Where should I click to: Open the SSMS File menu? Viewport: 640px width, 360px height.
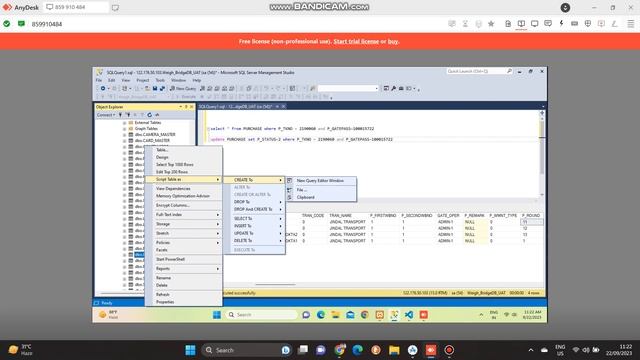pos(99,80)
